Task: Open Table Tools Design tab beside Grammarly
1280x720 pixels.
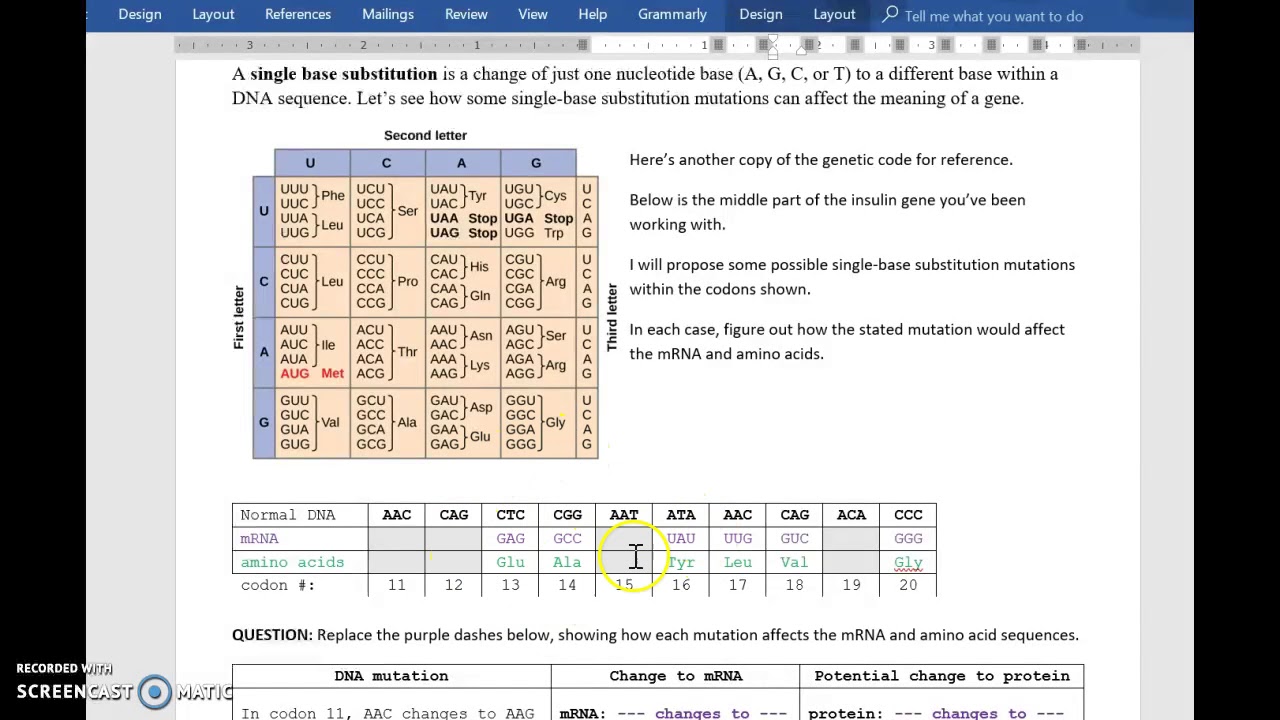Action: pos(761,15)
